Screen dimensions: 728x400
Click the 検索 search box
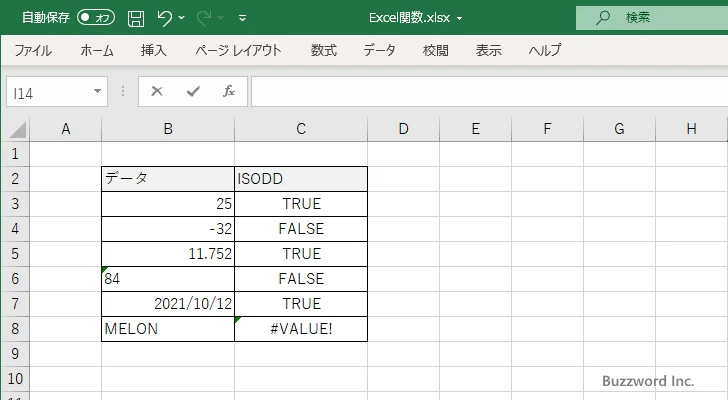[x=652, y=18]
